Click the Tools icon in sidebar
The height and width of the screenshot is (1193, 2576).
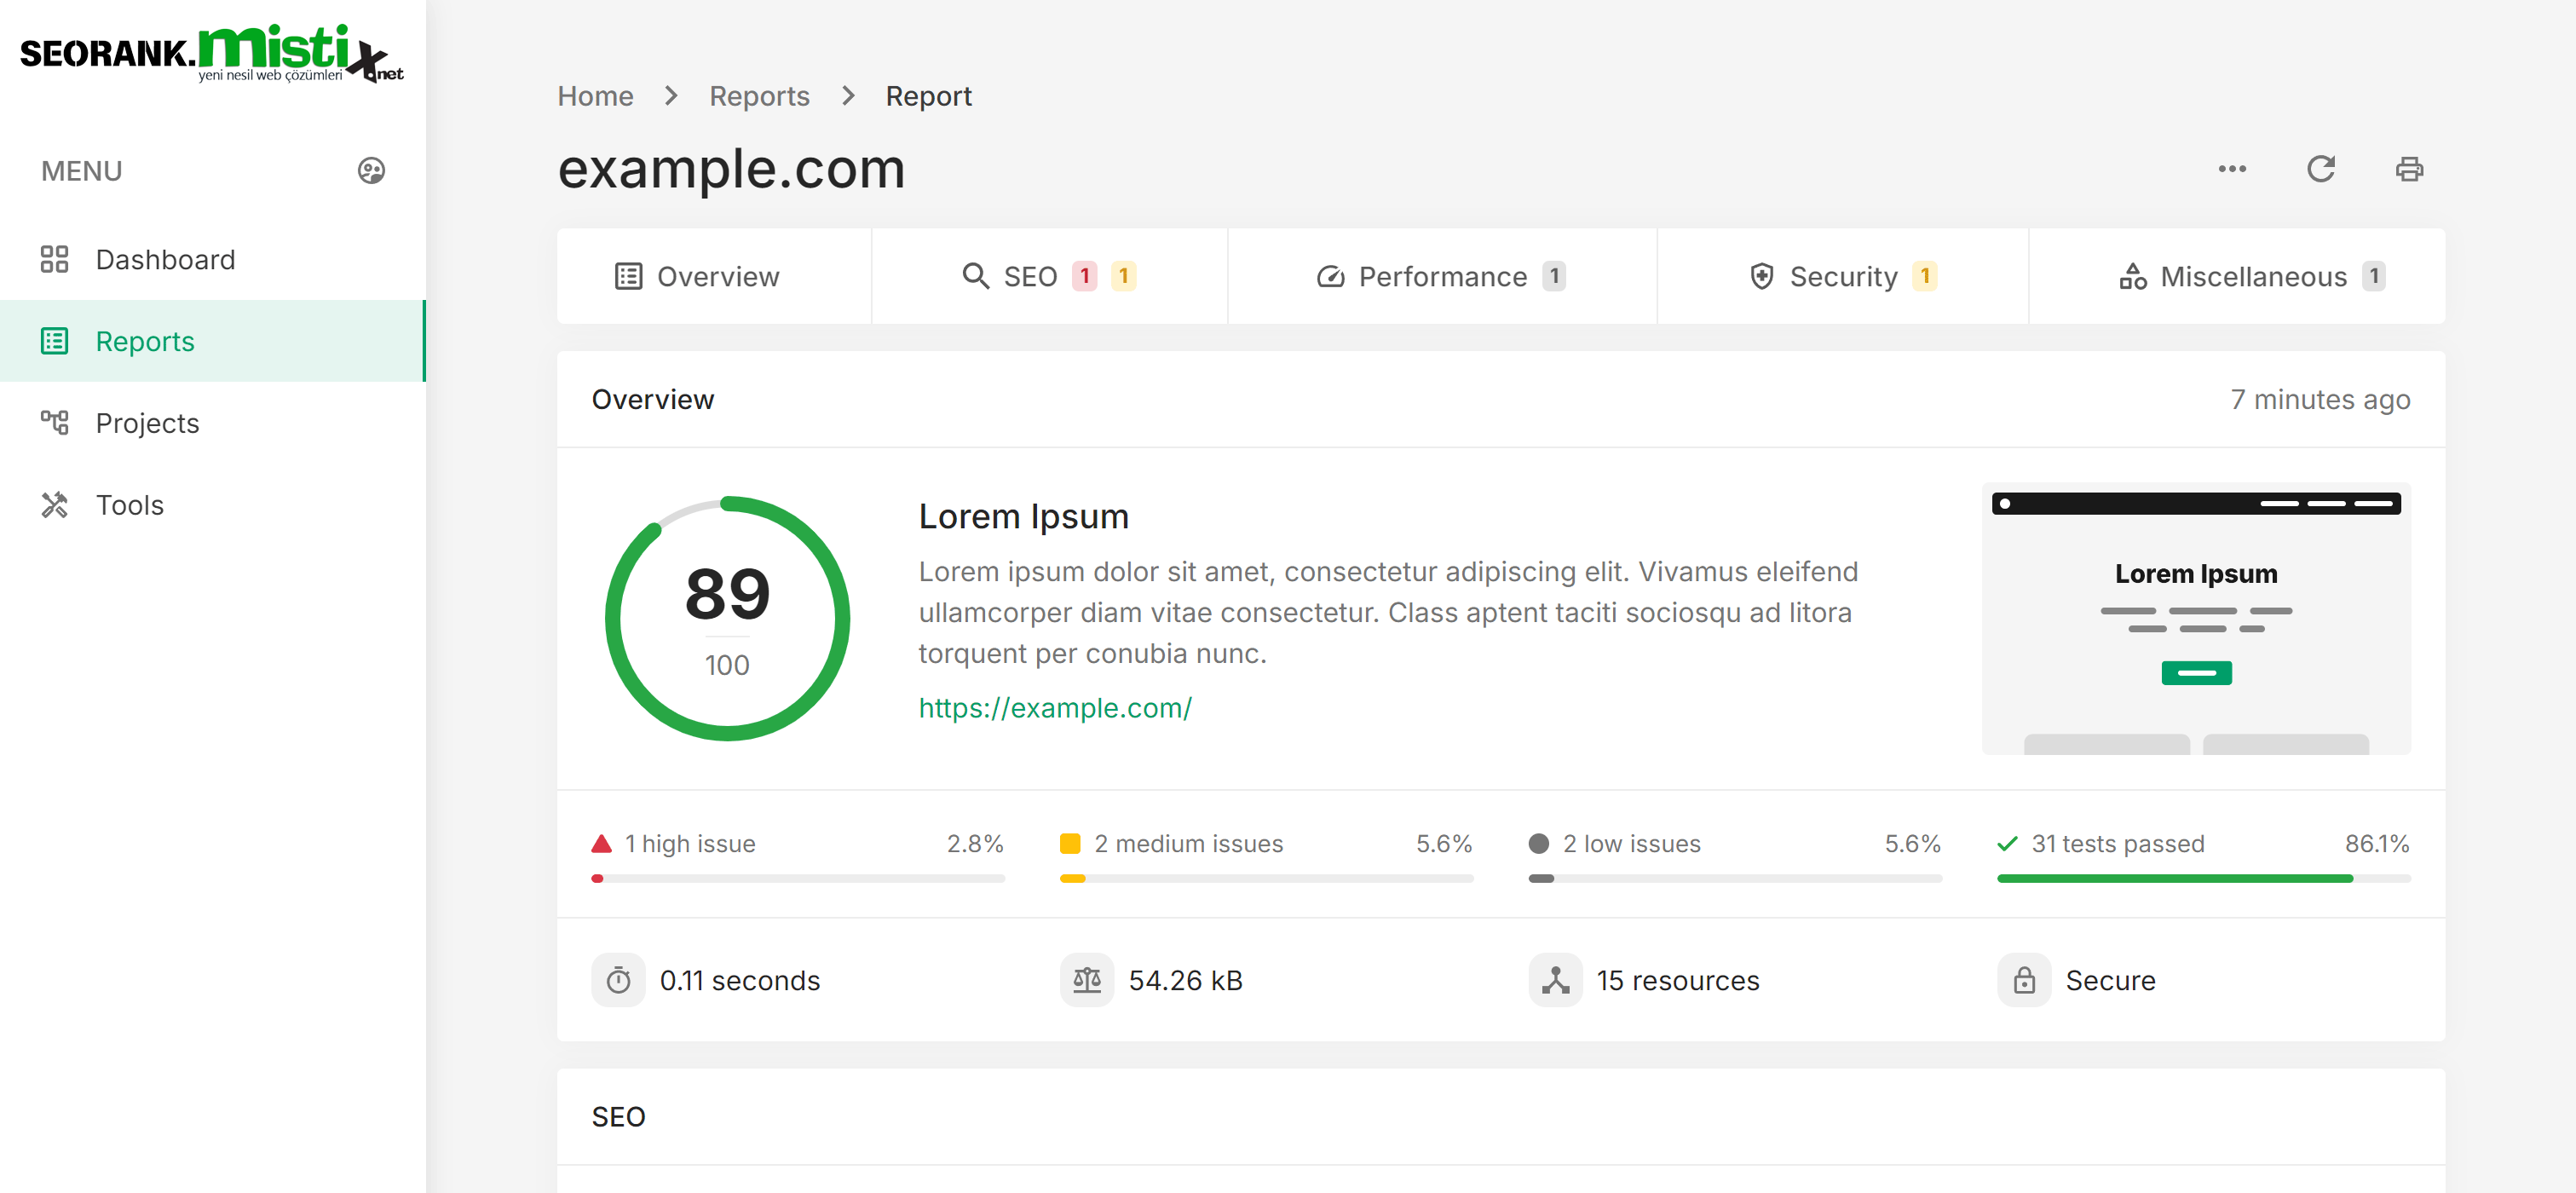tap(56, 504)
